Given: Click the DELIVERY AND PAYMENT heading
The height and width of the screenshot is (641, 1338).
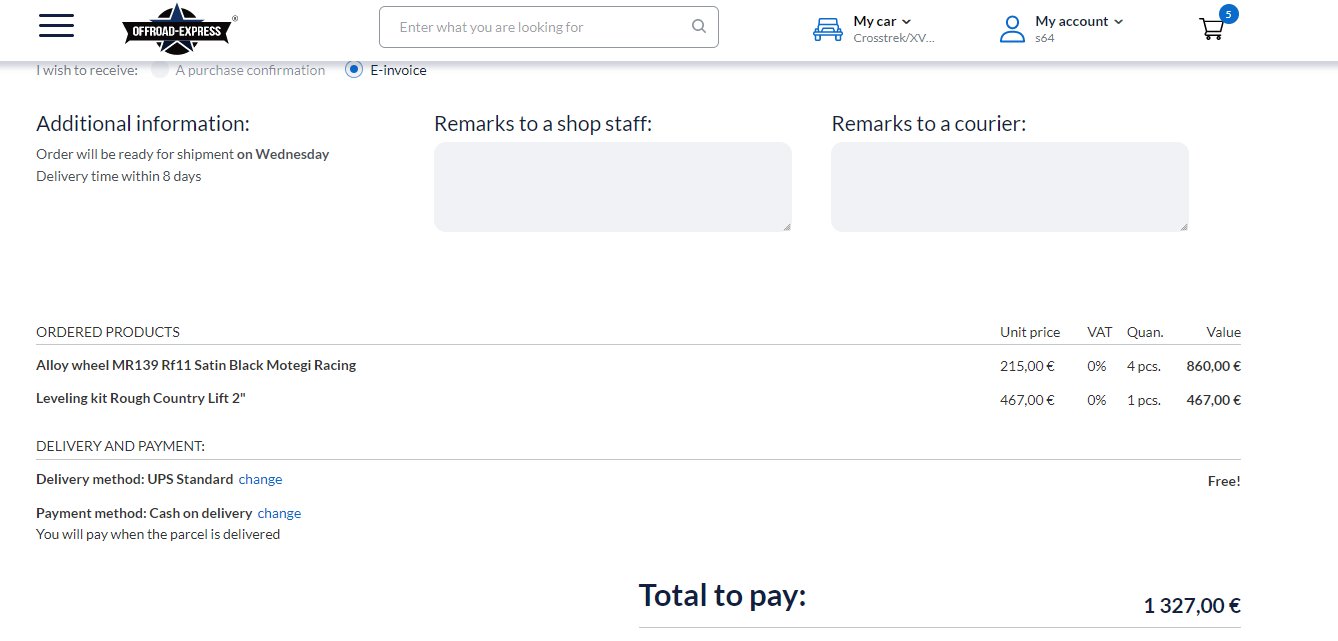Looking at the screenshot, I should 120,446.
